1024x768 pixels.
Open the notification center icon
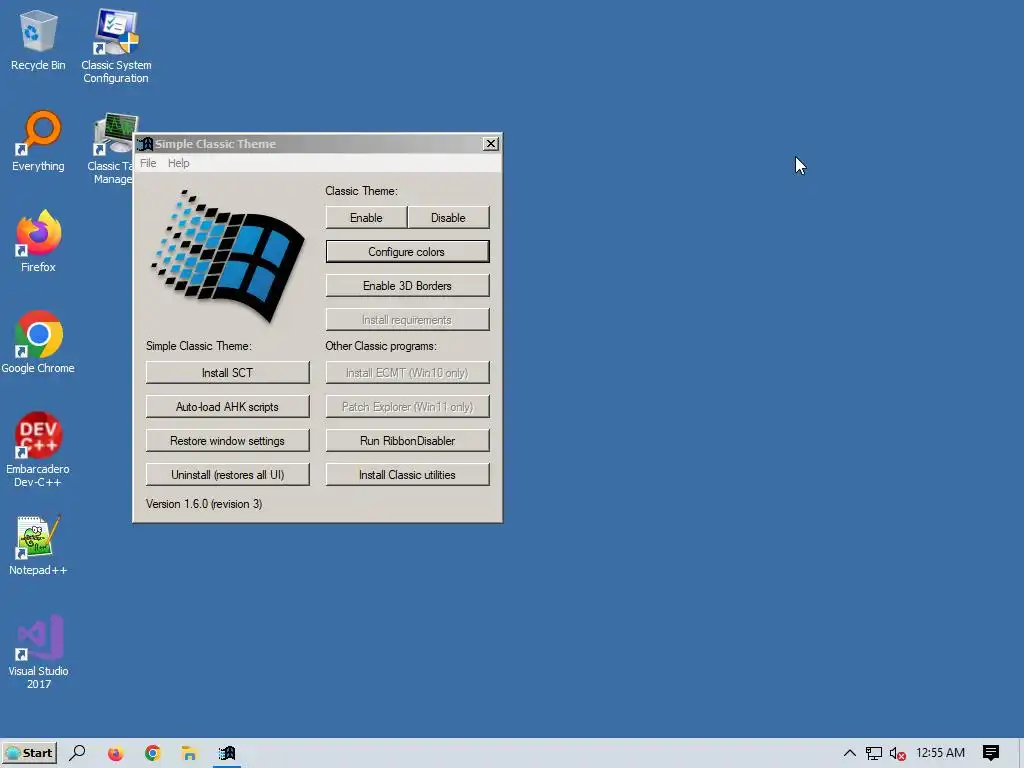pos(991,753)
